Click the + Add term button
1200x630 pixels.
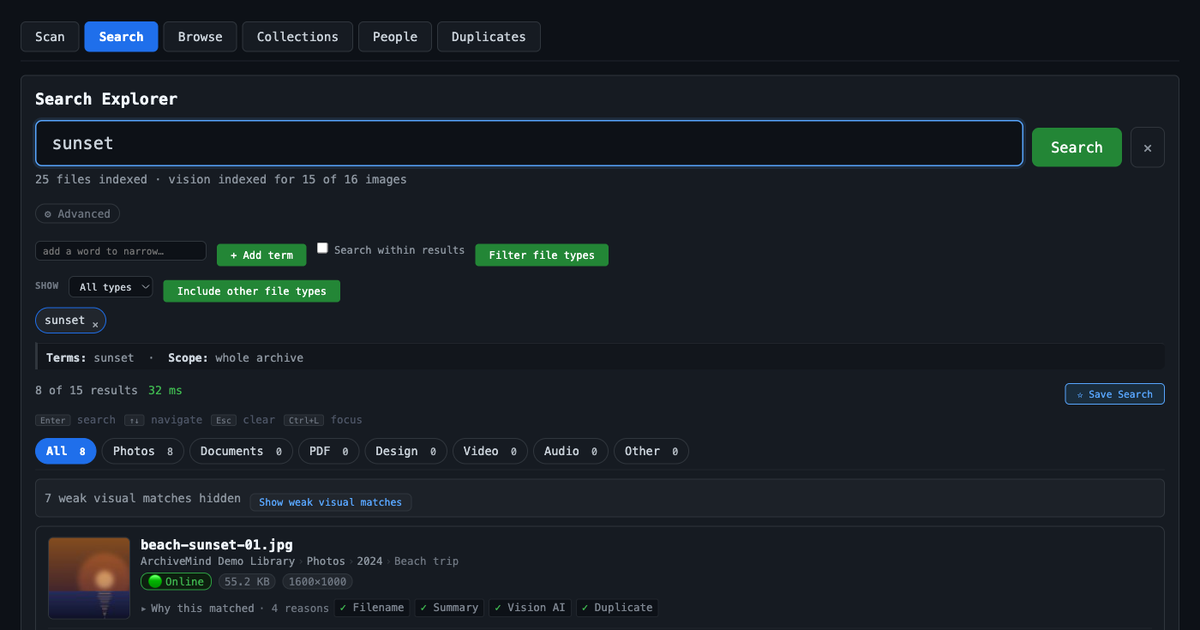click(261, 255)
